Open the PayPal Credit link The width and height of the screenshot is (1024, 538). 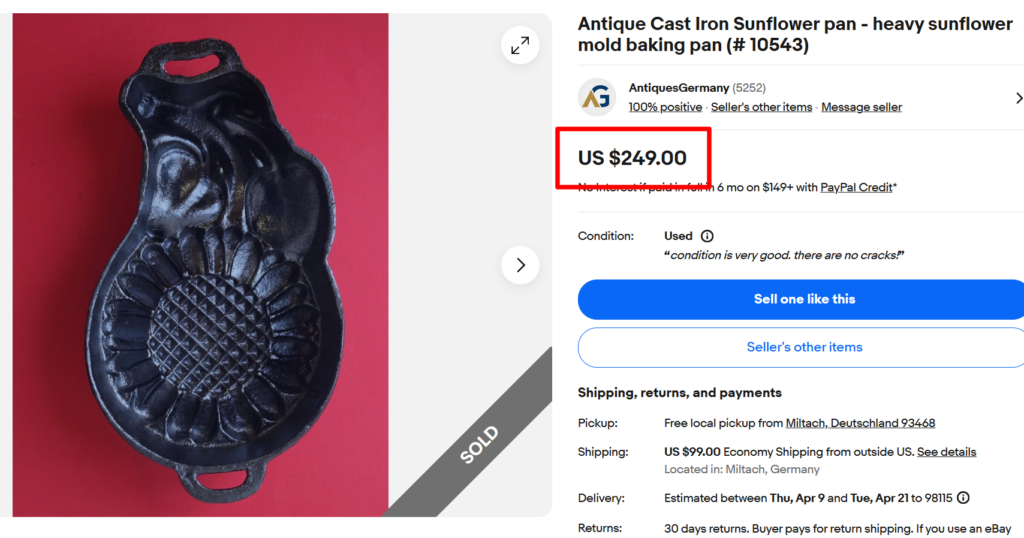tap(857, 187)
